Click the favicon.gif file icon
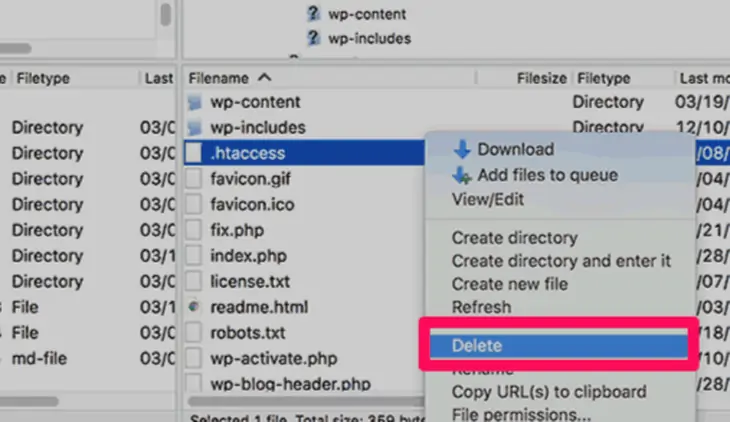 [195, 180]
